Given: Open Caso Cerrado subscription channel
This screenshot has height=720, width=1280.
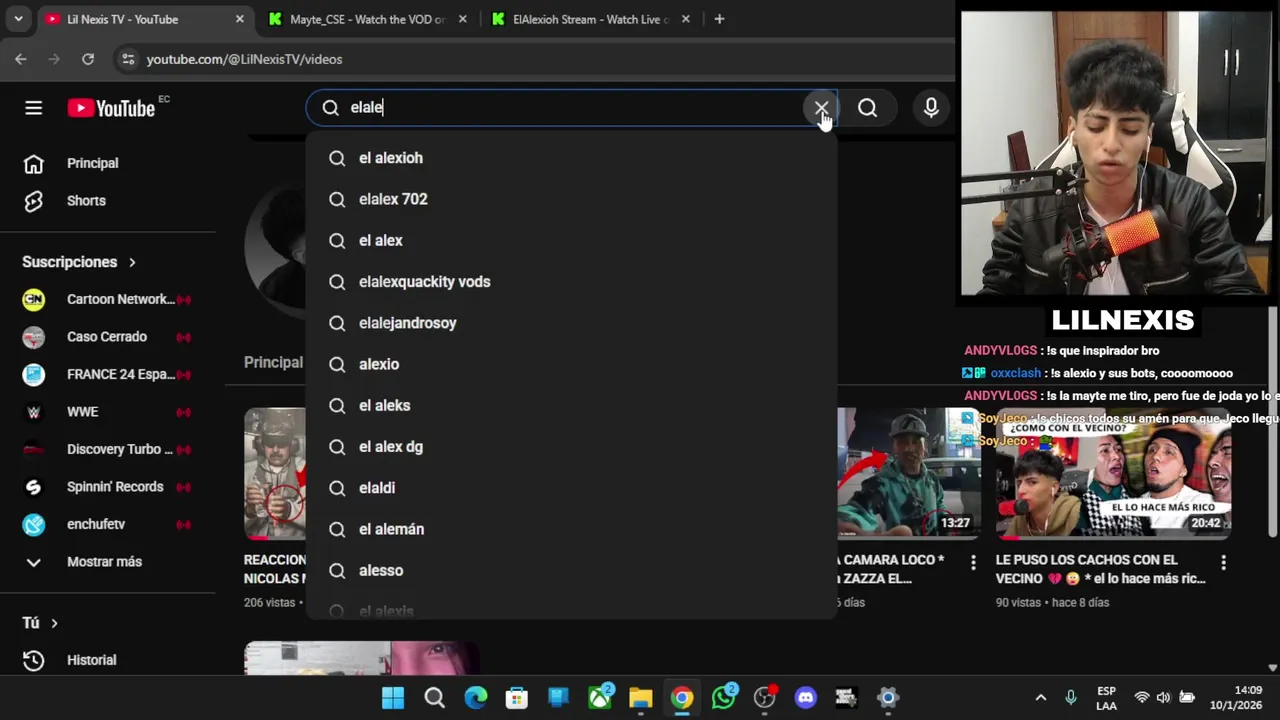Looking at the screenshot, I should click(x=107, y=337).
